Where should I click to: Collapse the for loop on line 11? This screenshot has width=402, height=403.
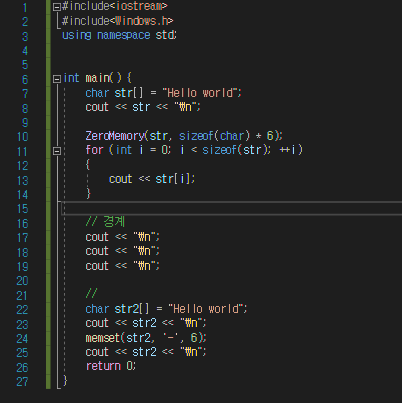click(57, 151)
